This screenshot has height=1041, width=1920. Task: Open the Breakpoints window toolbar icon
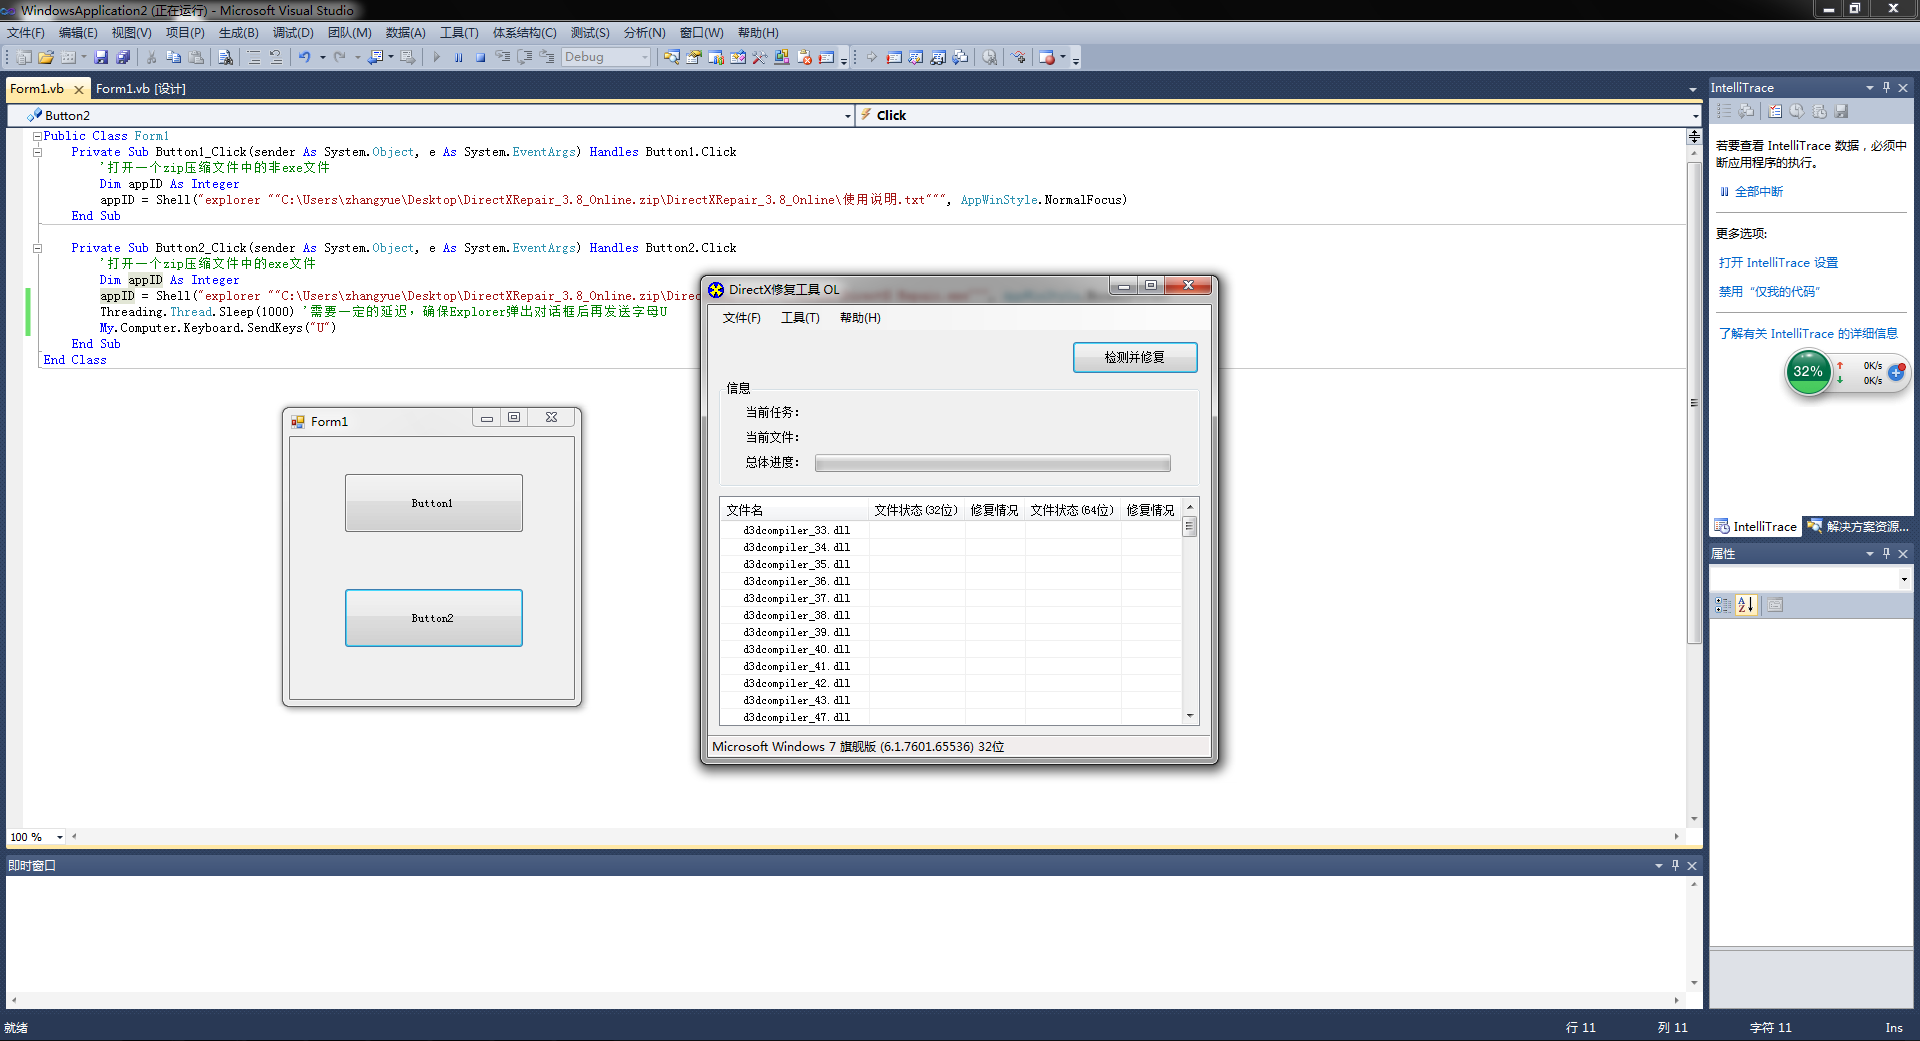click(1047, 57)
